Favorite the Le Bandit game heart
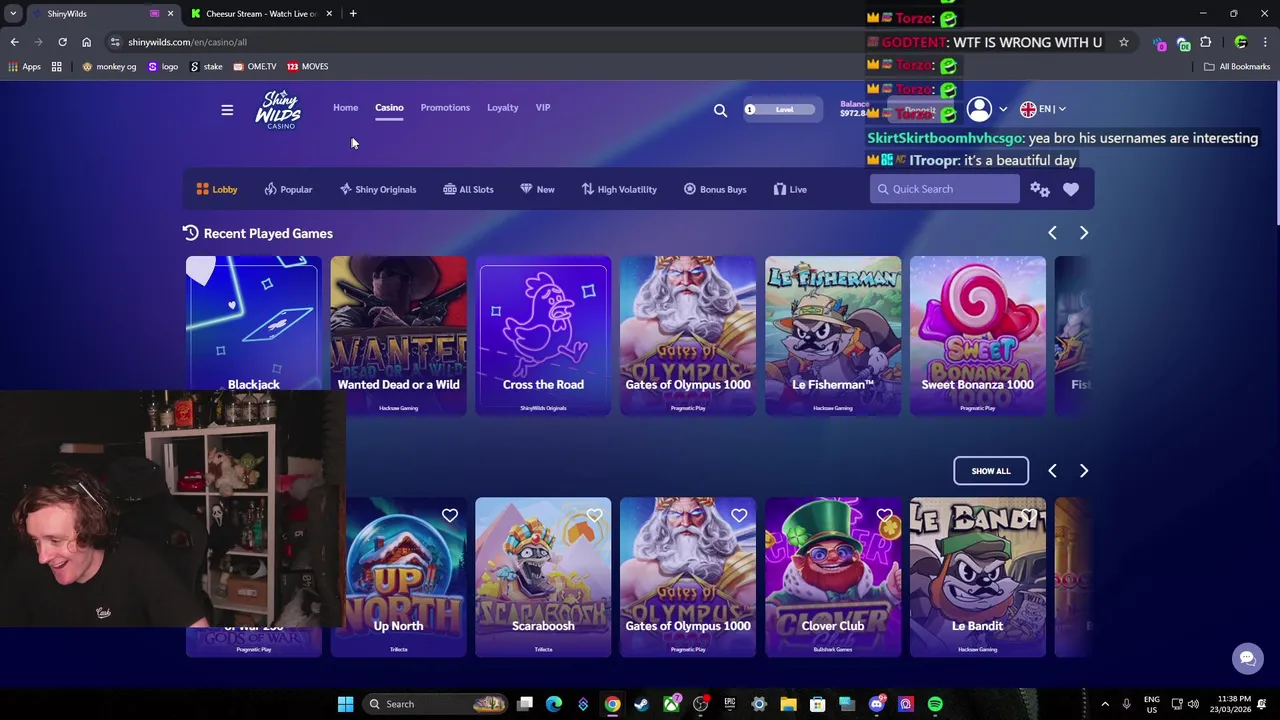This screenshot has height=720, width=1280. pyautogui.click(x=1029, y=516)
